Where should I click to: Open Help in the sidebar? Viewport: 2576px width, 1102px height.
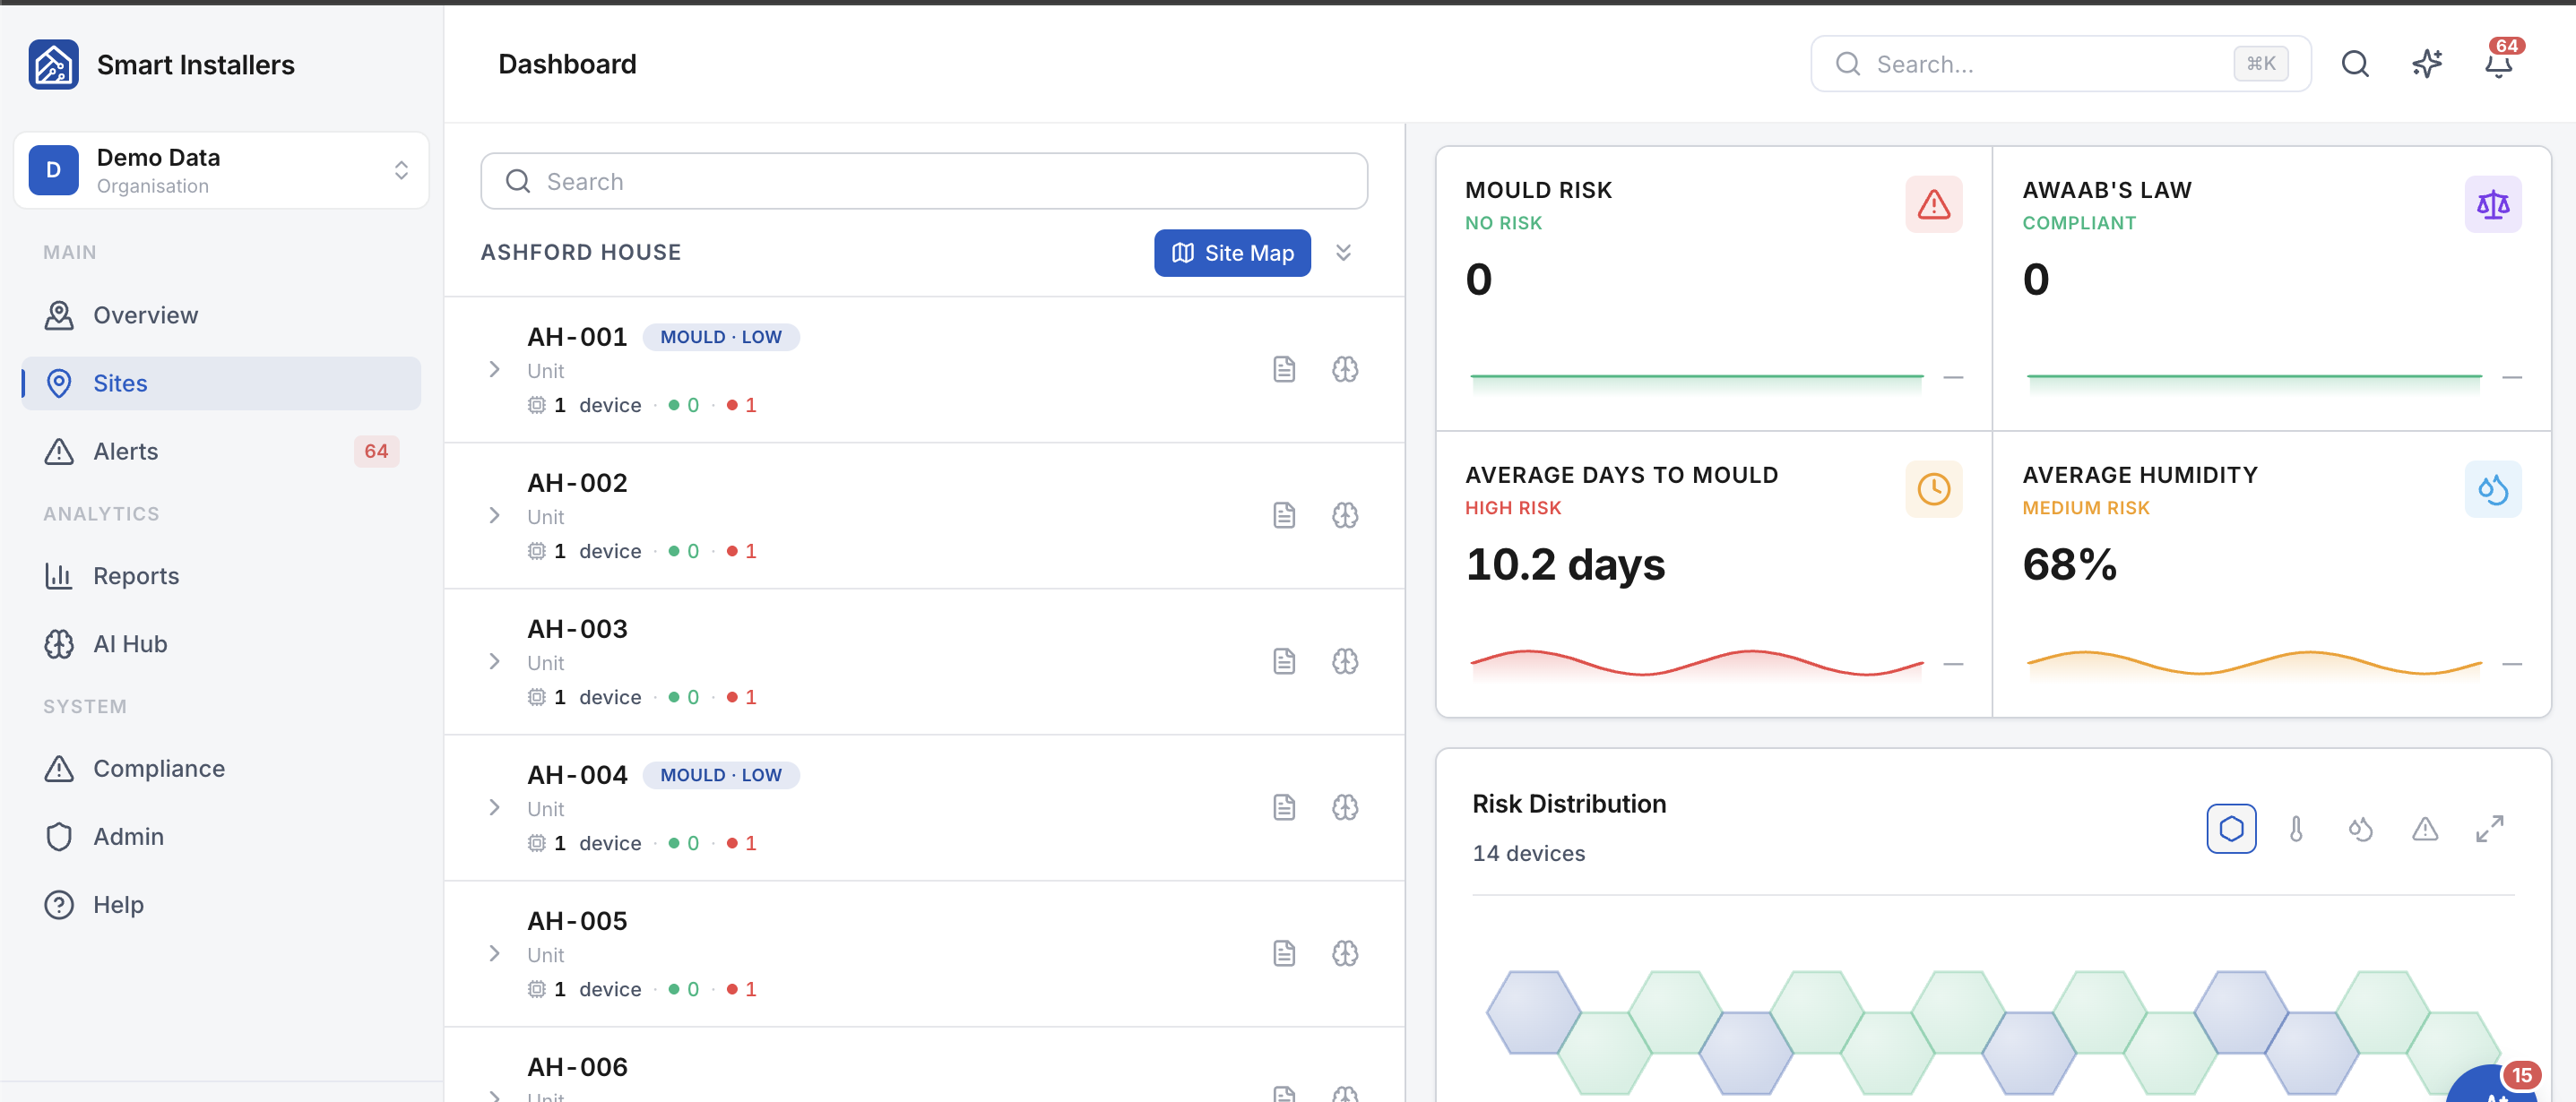(221, 904)
